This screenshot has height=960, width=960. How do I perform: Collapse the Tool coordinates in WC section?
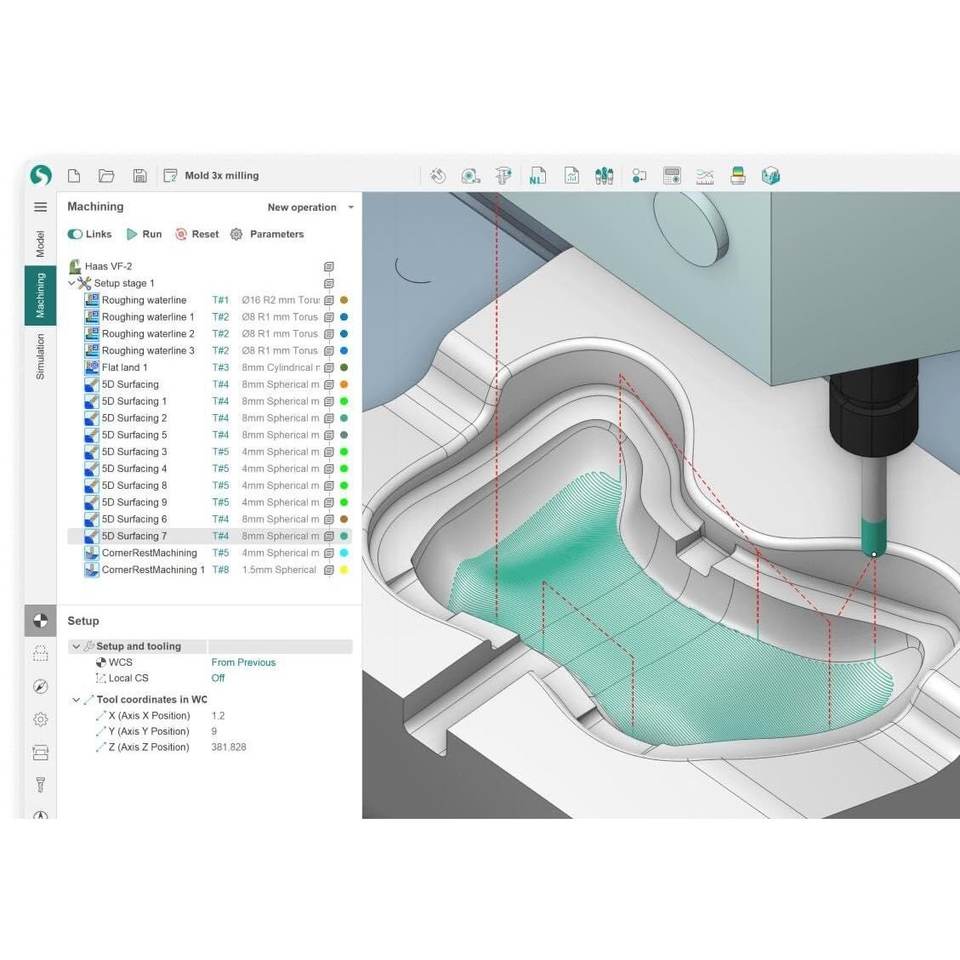coord(76,700)
